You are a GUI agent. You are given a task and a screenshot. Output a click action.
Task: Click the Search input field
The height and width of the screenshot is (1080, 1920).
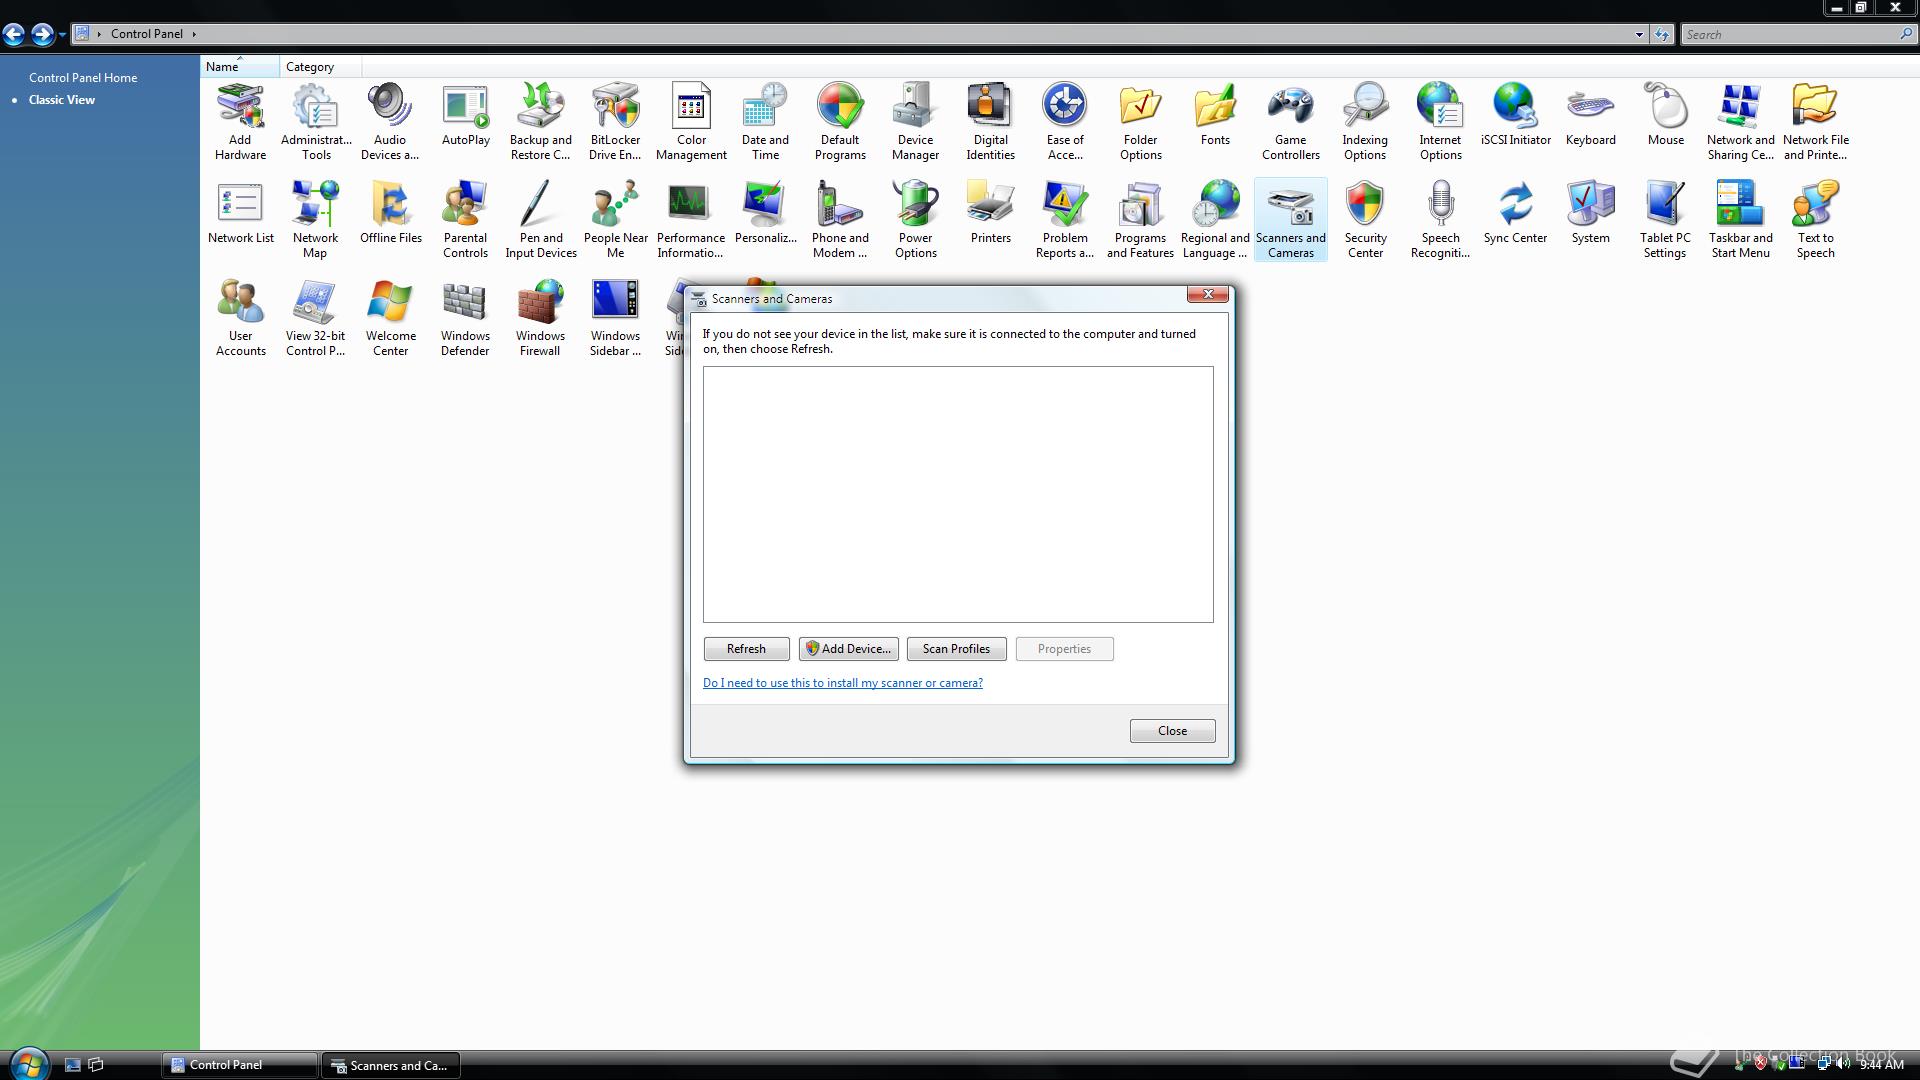1788,34
